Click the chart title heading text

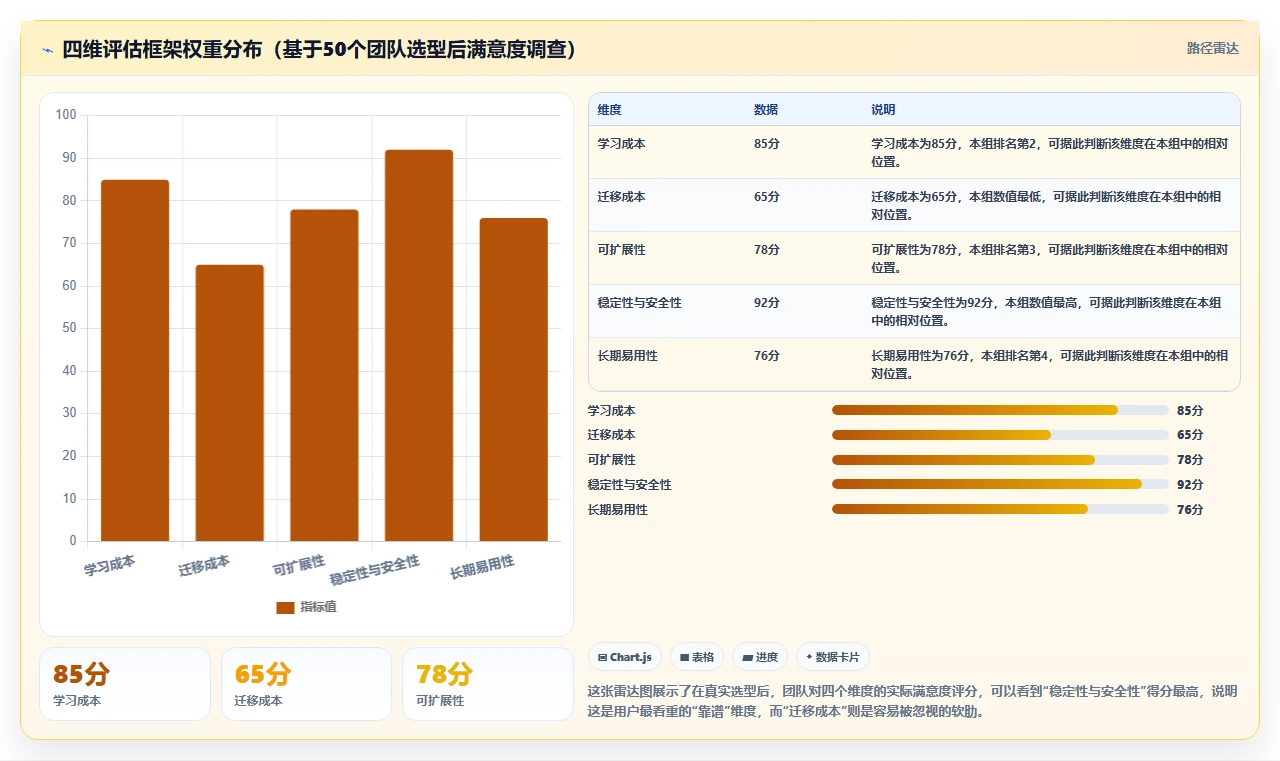click(320, 50)
